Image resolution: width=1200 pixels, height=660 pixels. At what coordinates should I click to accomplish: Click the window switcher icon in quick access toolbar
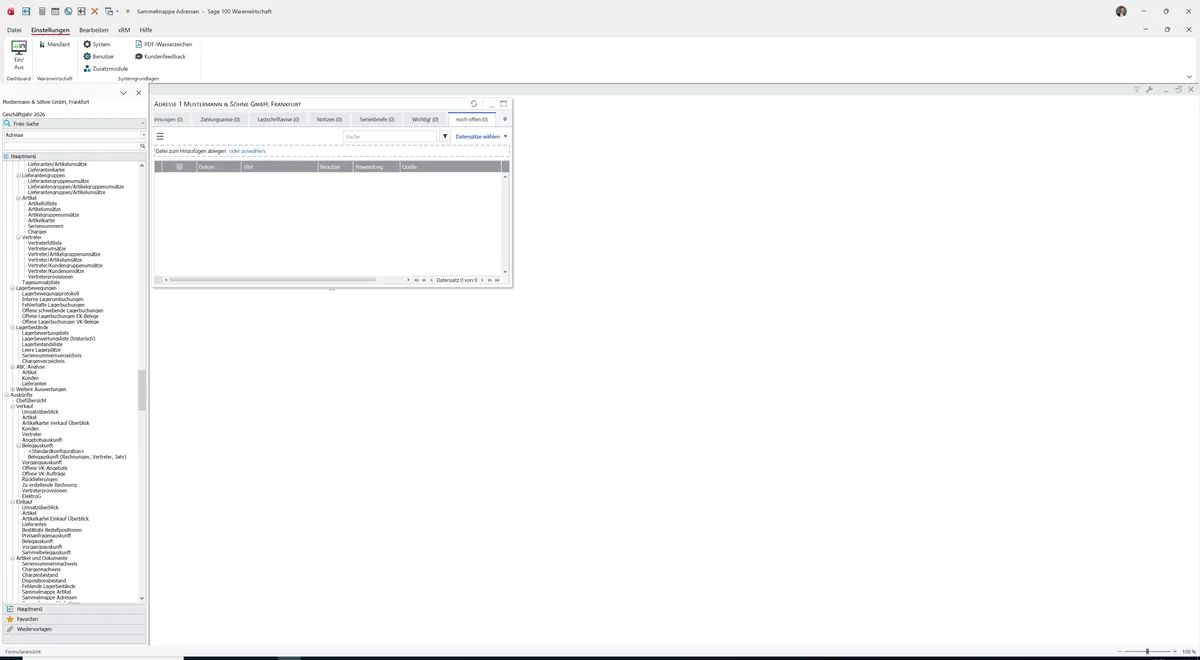[108, 11]
